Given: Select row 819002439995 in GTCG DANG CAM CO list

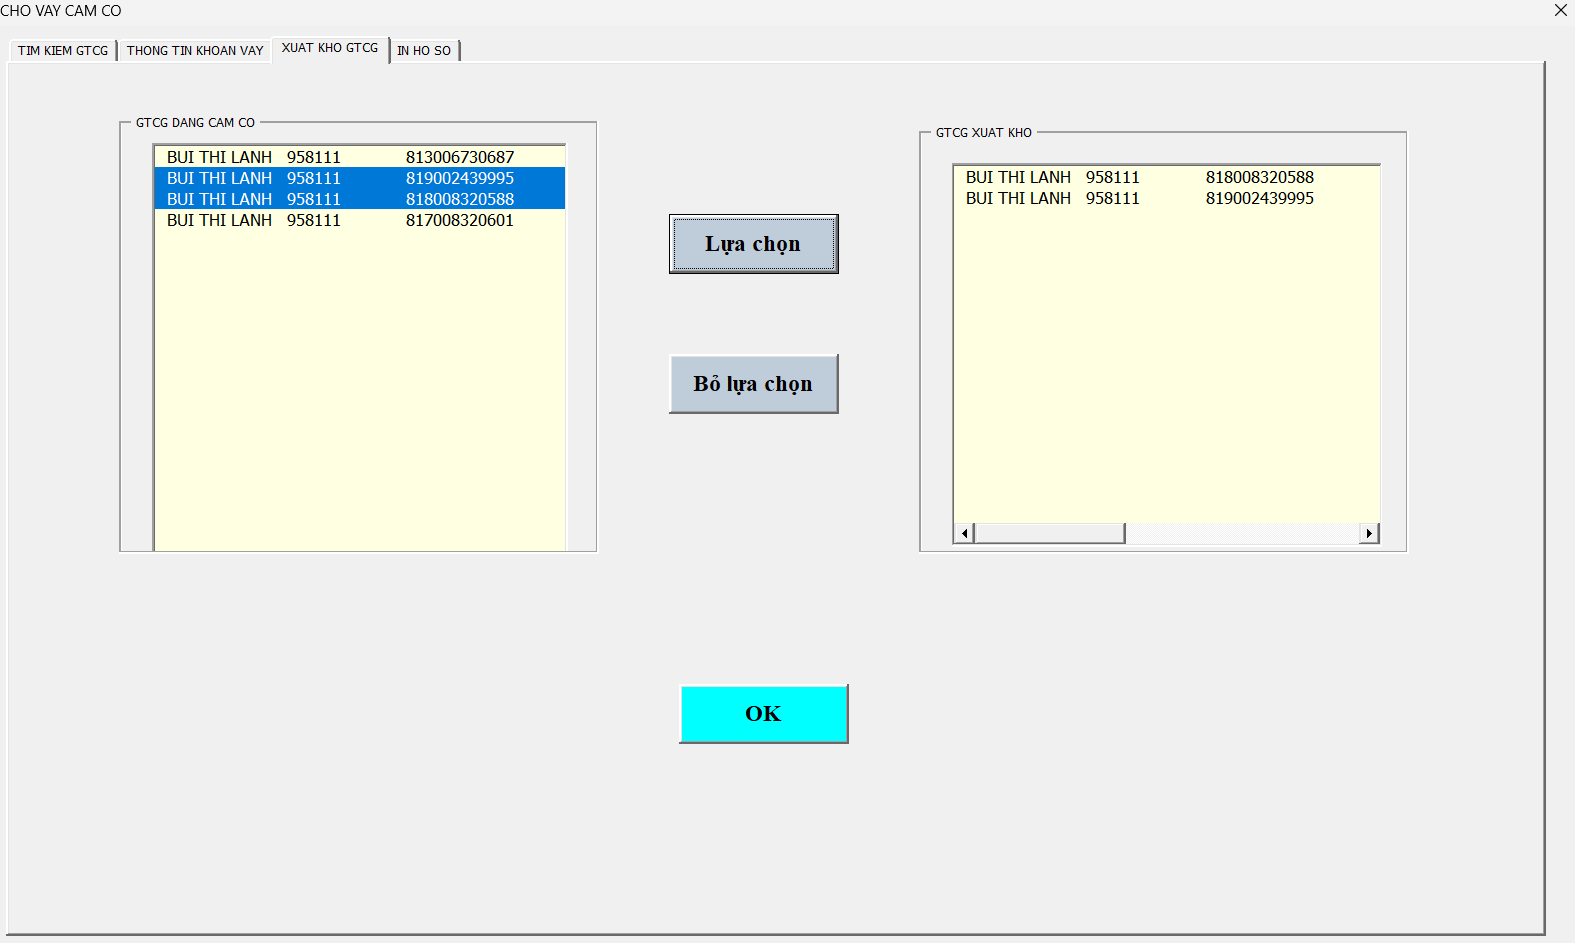Looking at the screenshot, I should click(360, 178).
